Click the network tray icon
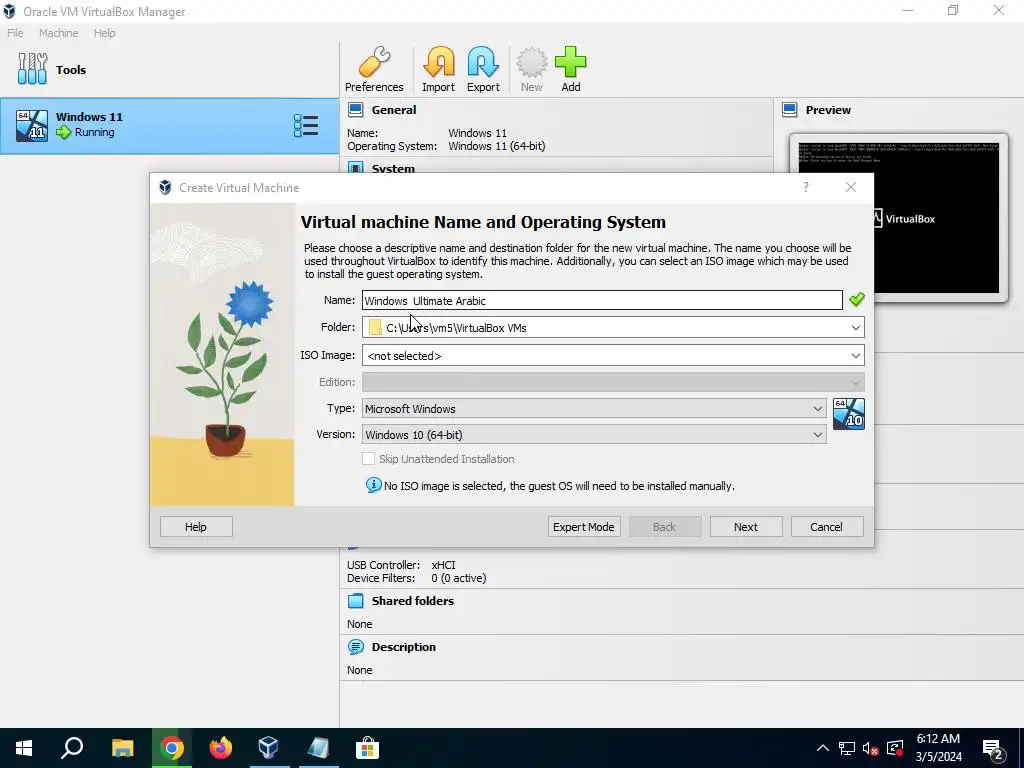Screen dimensions: 1024x768 [847, 748]
